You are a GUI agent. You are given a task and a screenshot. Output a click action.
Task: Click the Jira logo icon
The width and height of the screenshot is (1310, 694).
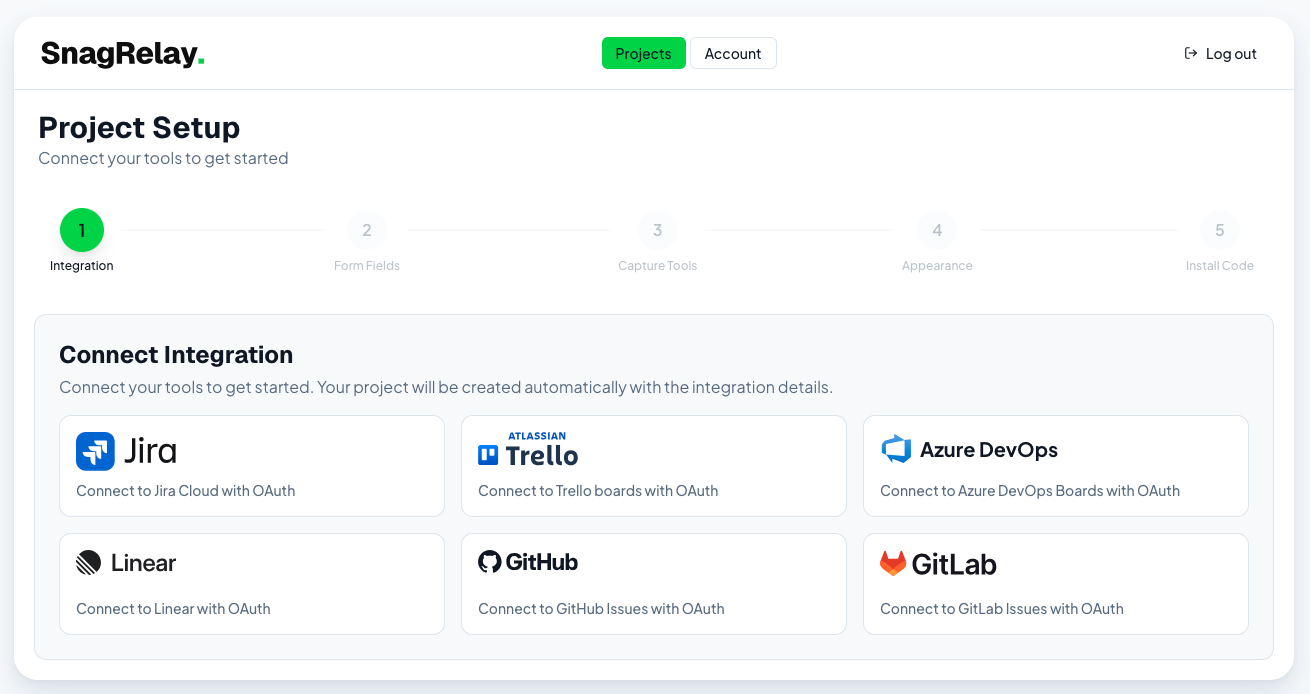pos(95,451)
